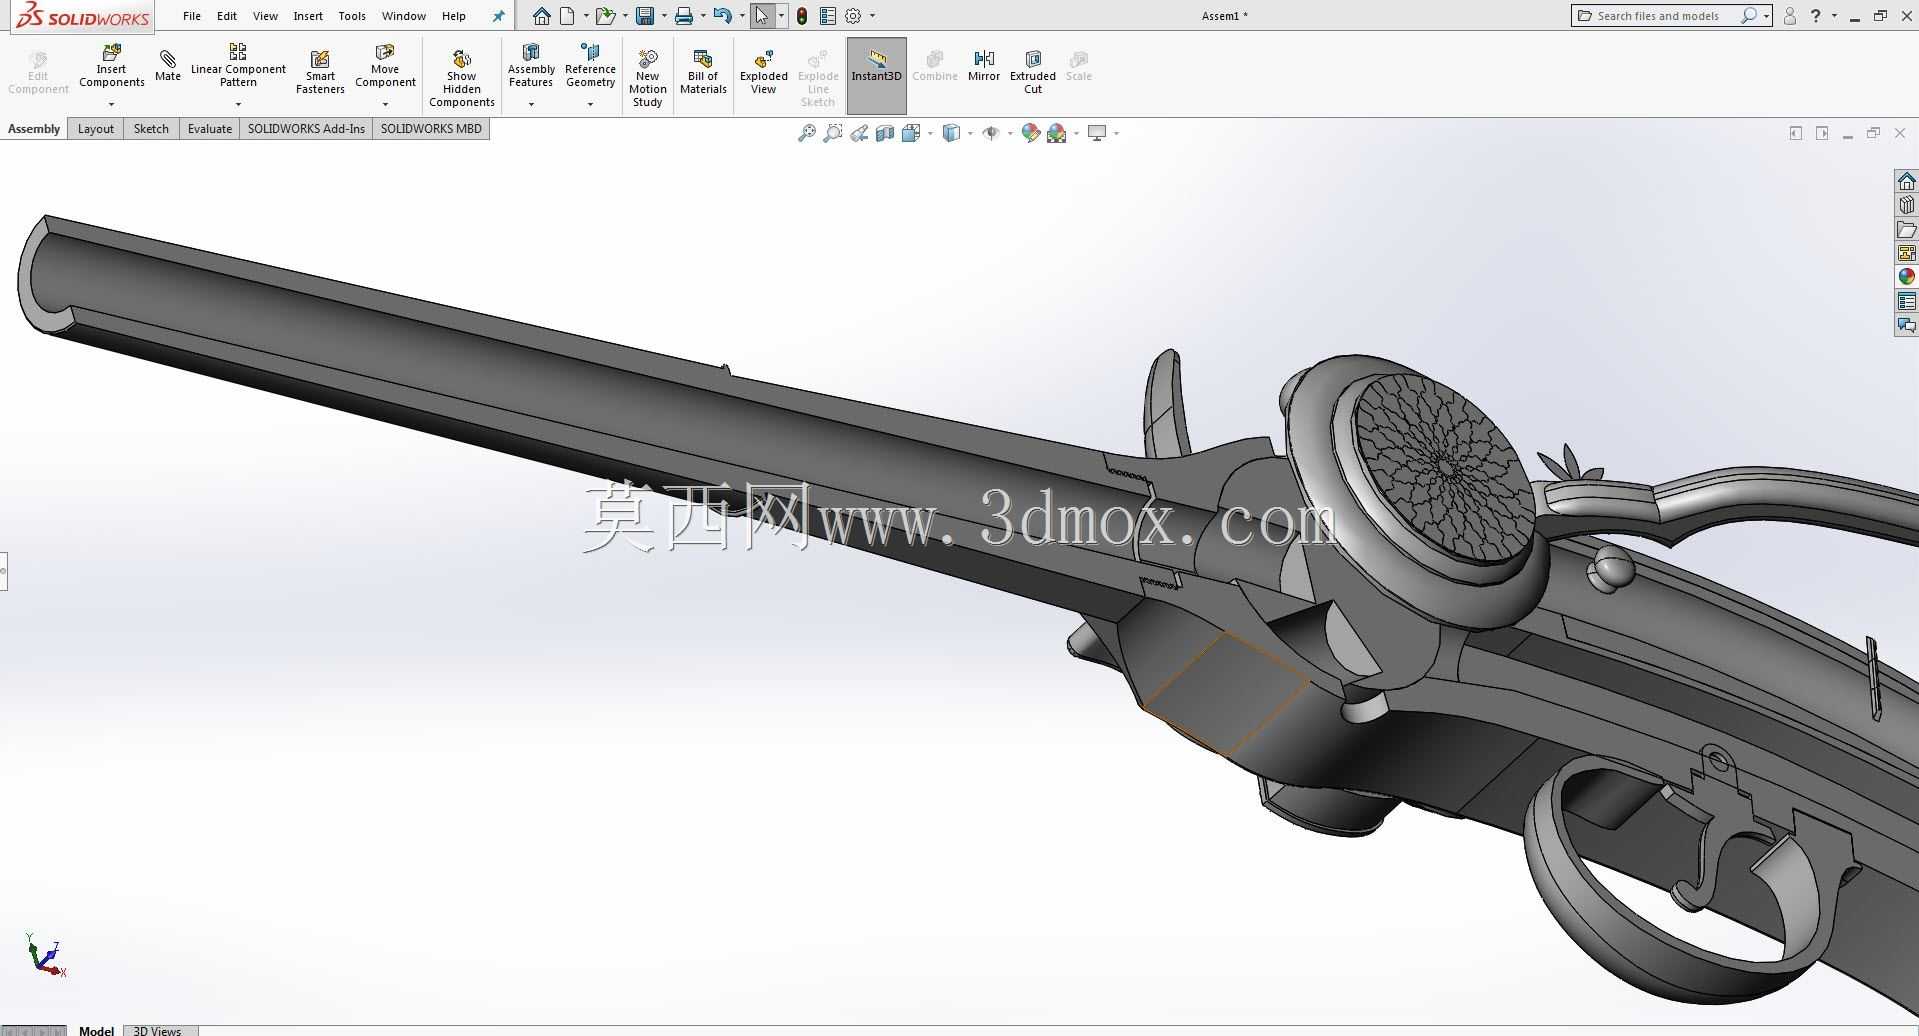Click Show Hidden Components
Viewport: 1919px width, 1036px height.
pos(461,78)
